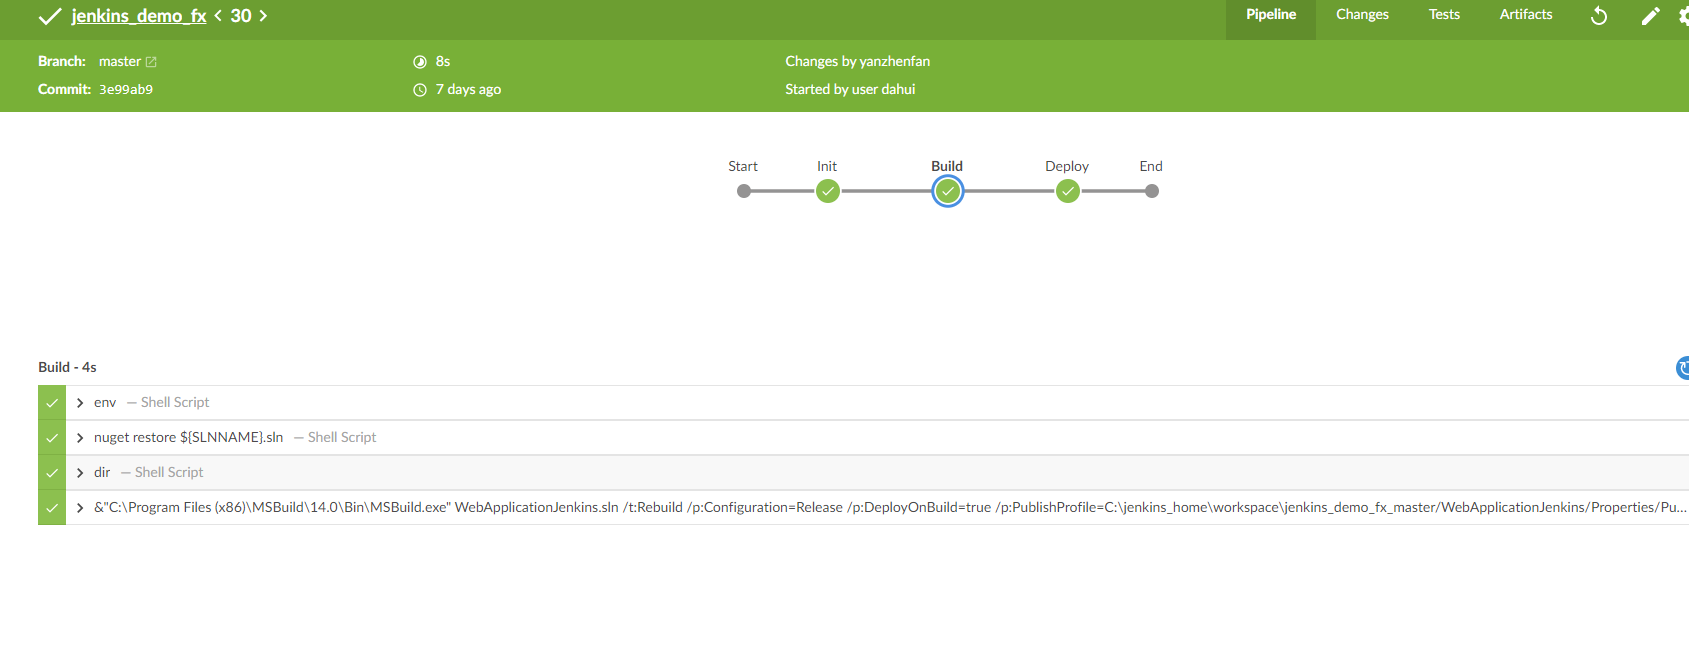Click 'Started by user dahui' text
1689x662 pixels.
click(x=850, y=90)
